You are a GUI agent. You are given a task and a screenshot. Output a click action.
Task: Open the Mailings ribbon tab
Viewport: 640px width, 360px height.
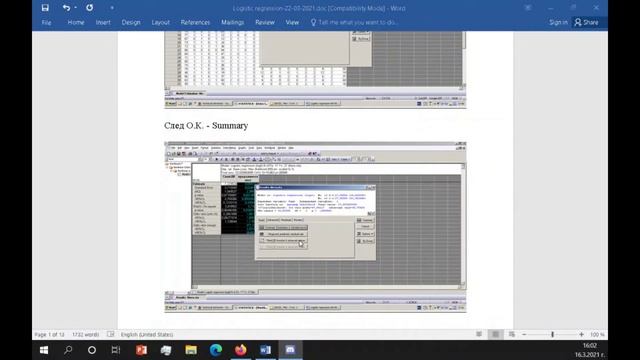233,22
